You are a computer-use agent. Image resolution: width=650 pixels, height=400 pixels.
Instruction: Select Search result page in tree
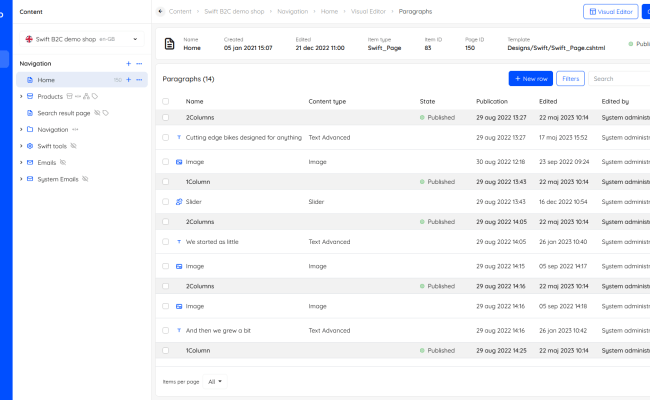click(64, 113)
